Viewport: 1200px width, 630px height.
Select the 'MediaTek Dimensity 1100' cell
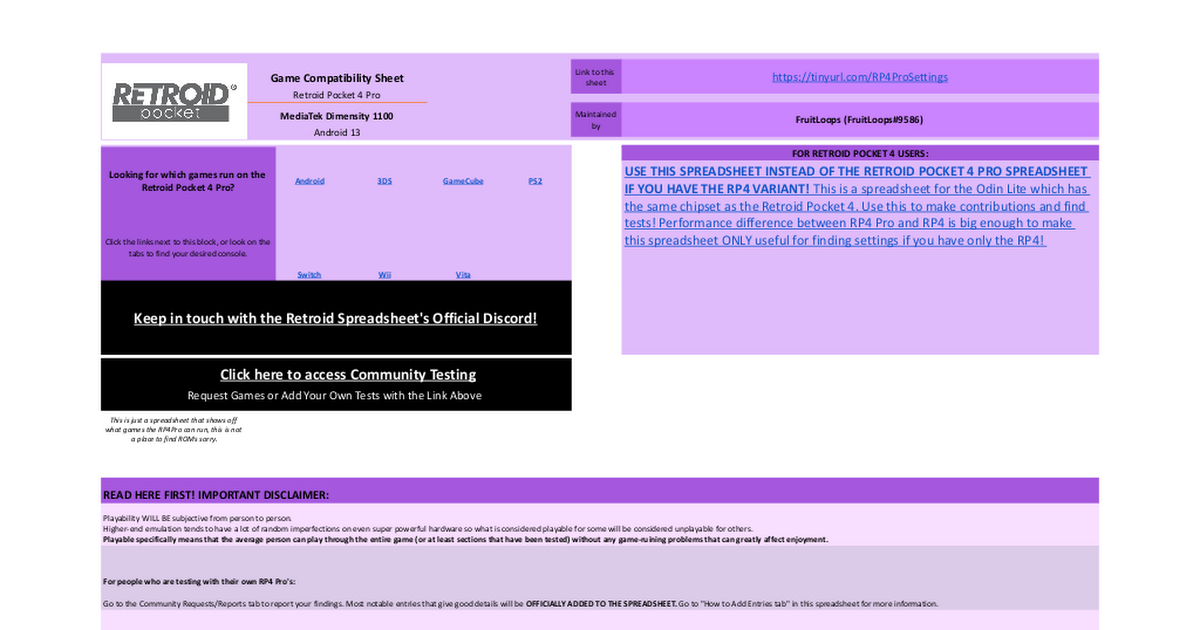click(x=337, y=116)
